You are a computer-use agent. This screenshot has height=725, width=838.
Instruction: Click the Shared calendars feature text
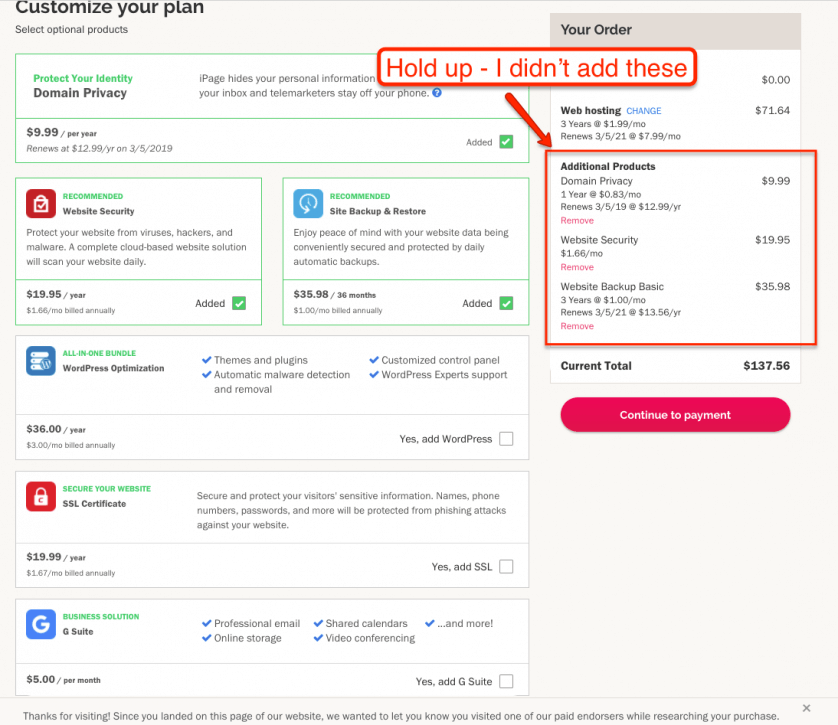[366, 623]
